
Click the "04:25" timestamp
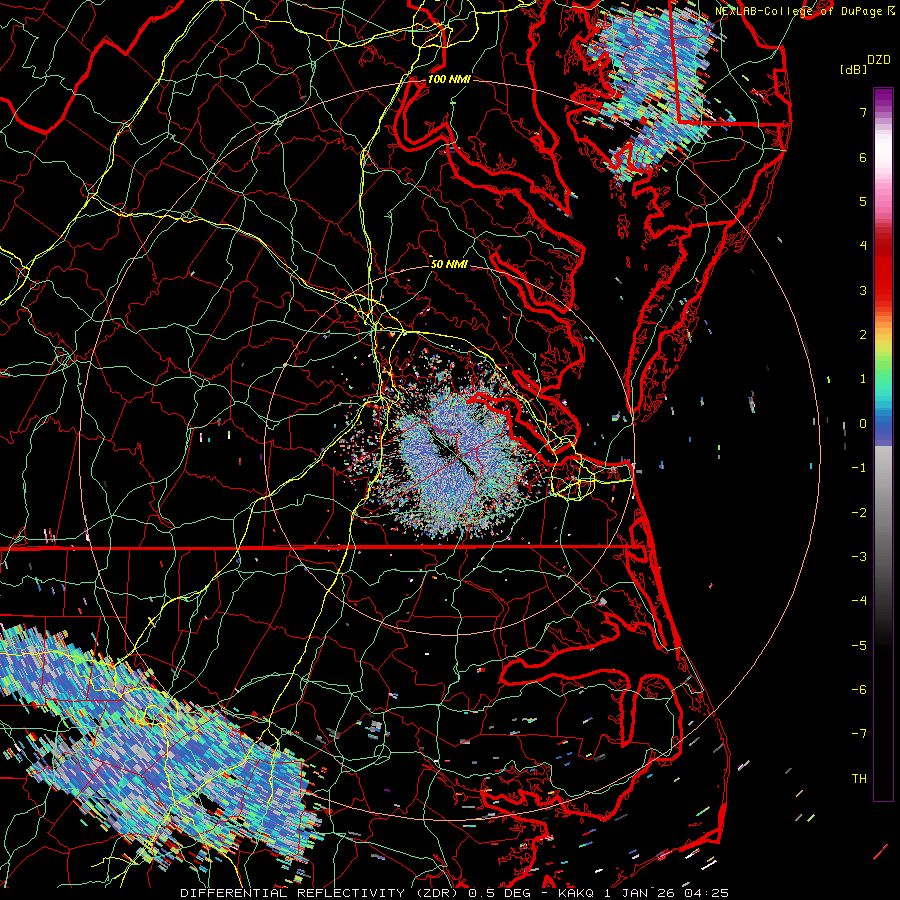click(x=708, y=893)
